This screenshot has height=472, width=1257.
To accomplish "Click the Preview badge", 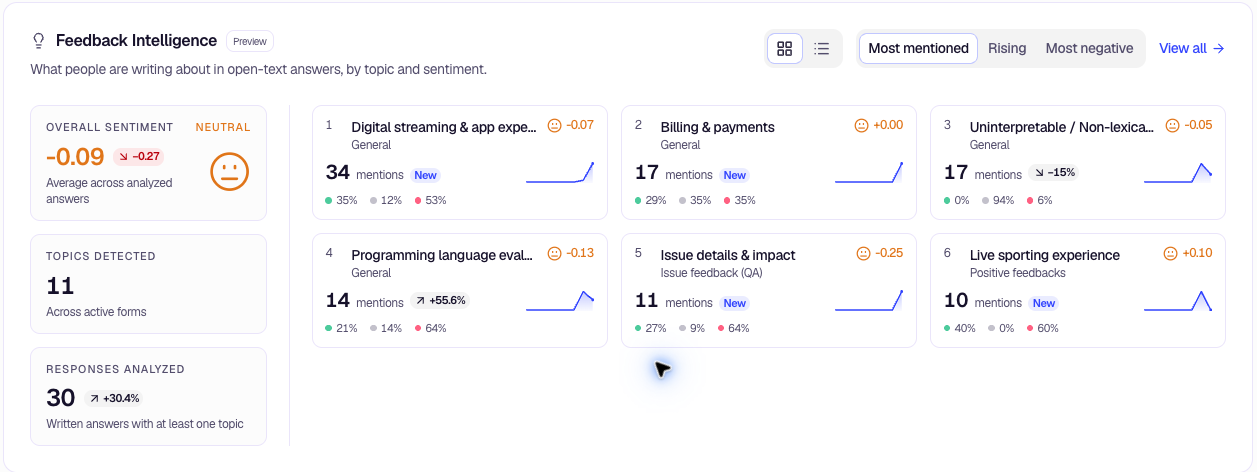I will 250,41.
